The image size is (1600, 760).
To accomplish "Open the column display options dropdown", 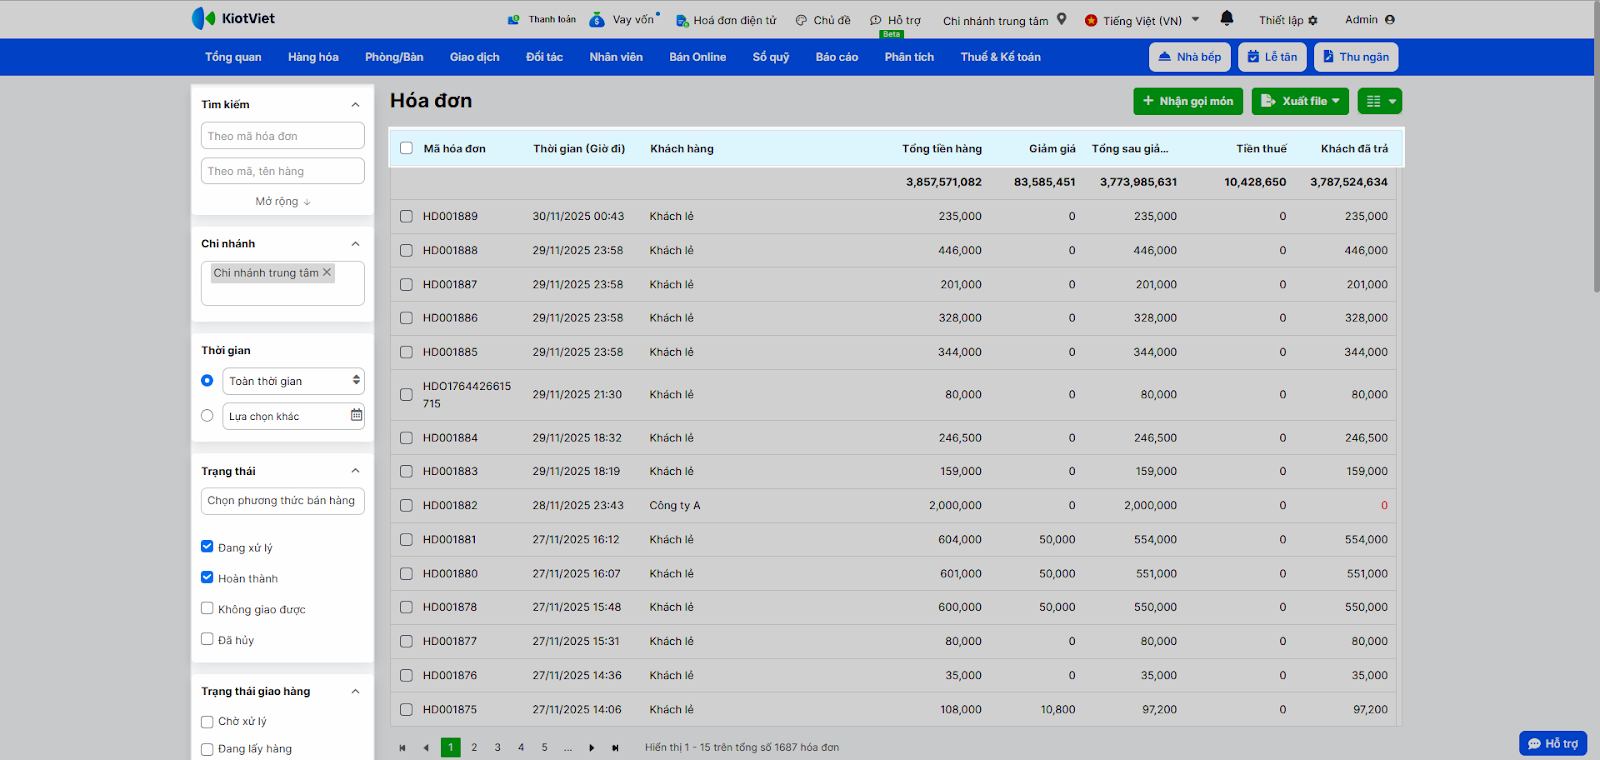I will point(1380,101).
